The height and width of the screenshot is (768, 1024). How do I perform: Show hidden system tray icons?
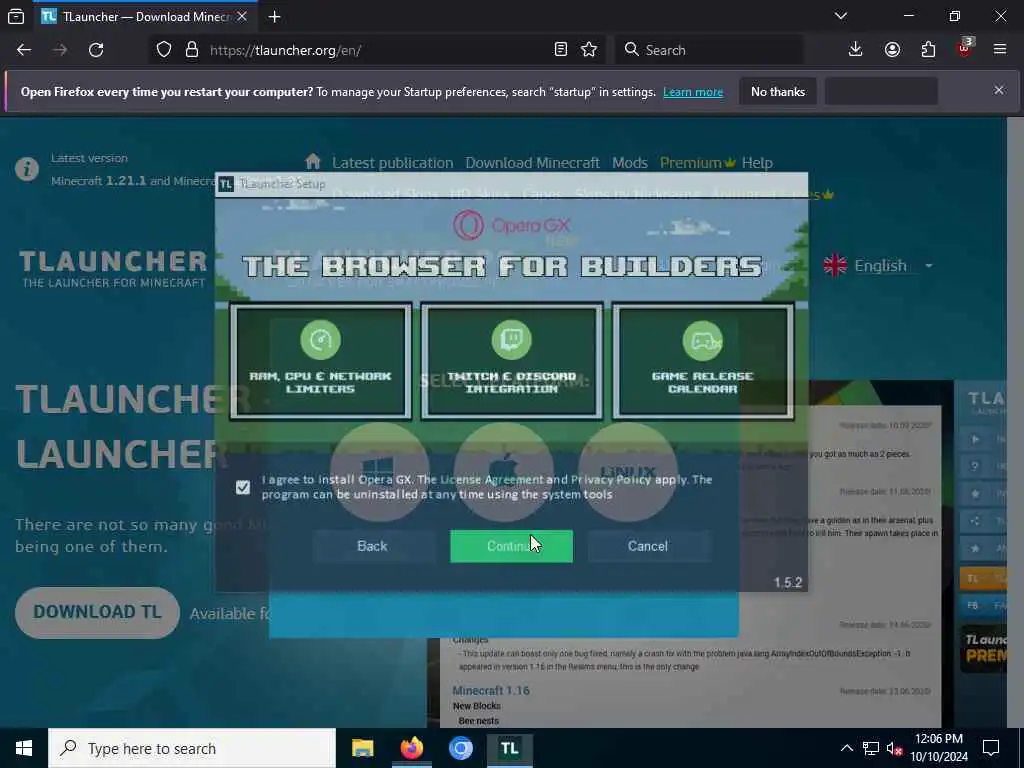pos(846,748)
